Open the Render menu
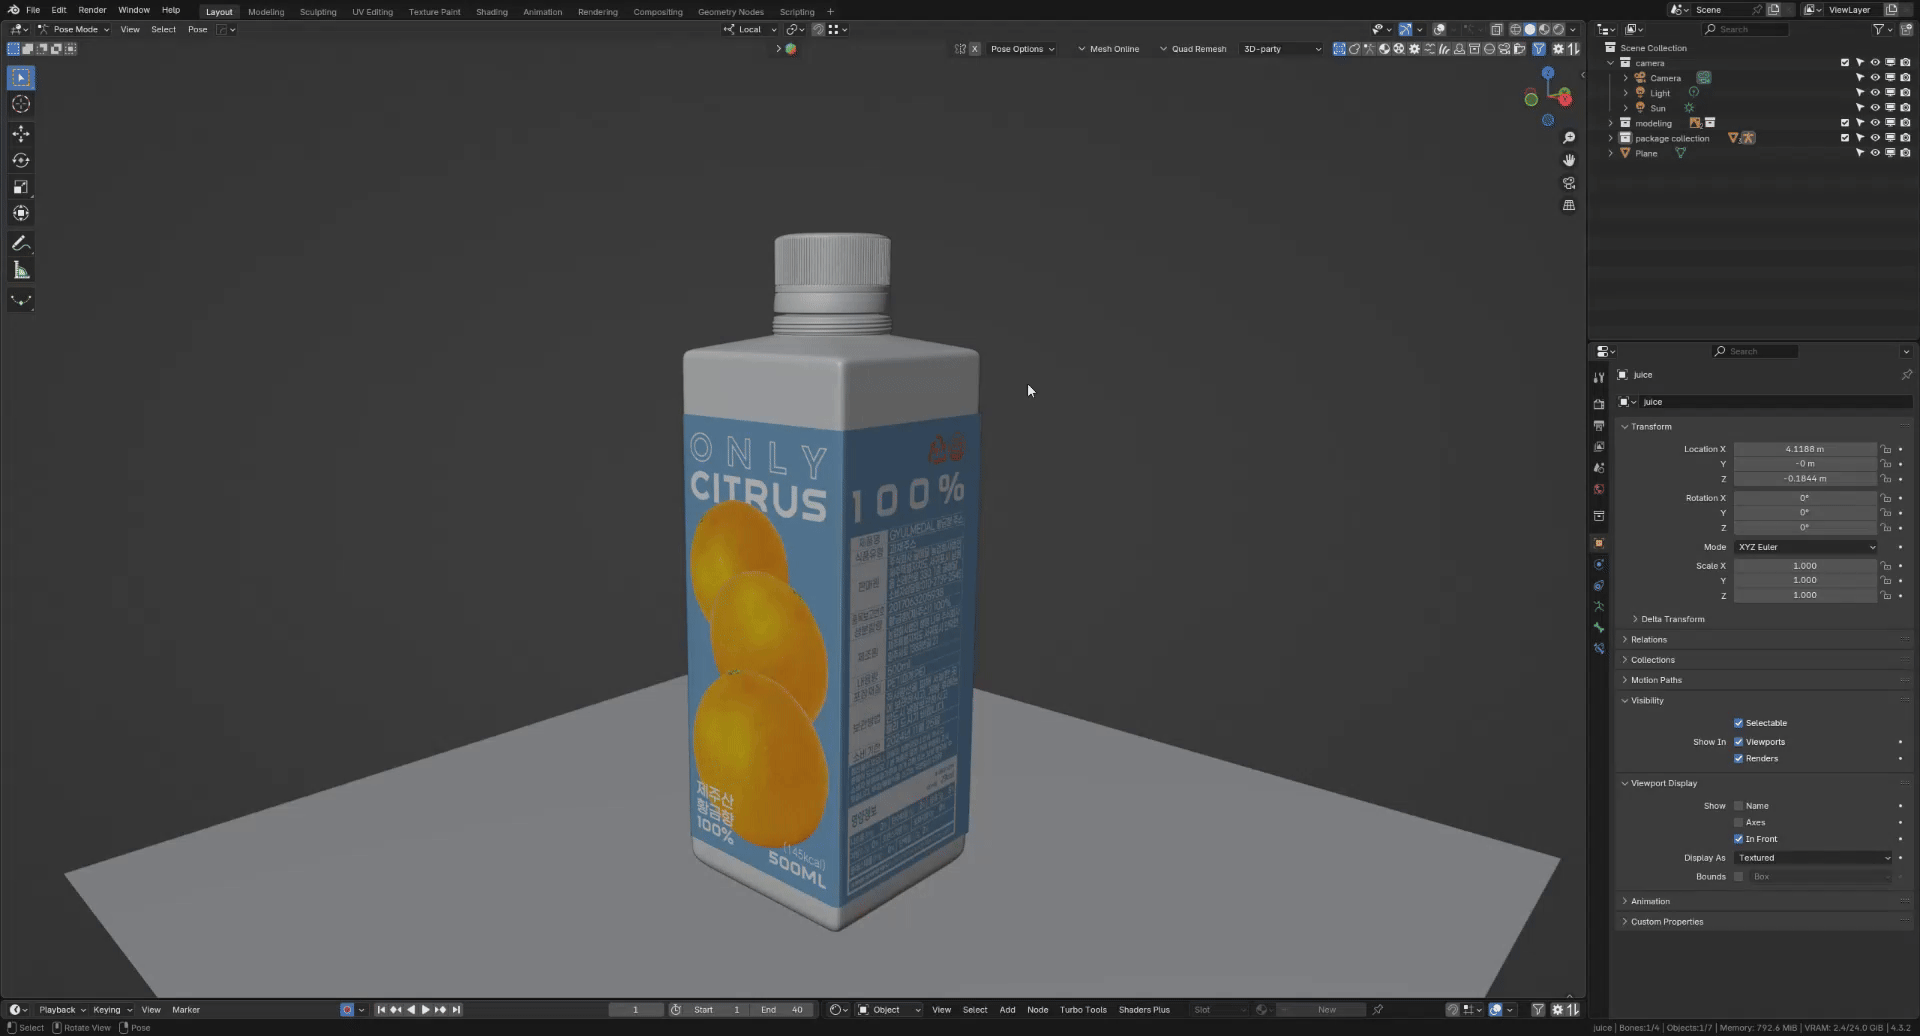The height and width of the screenshot is (1036, 1920). 92,10
